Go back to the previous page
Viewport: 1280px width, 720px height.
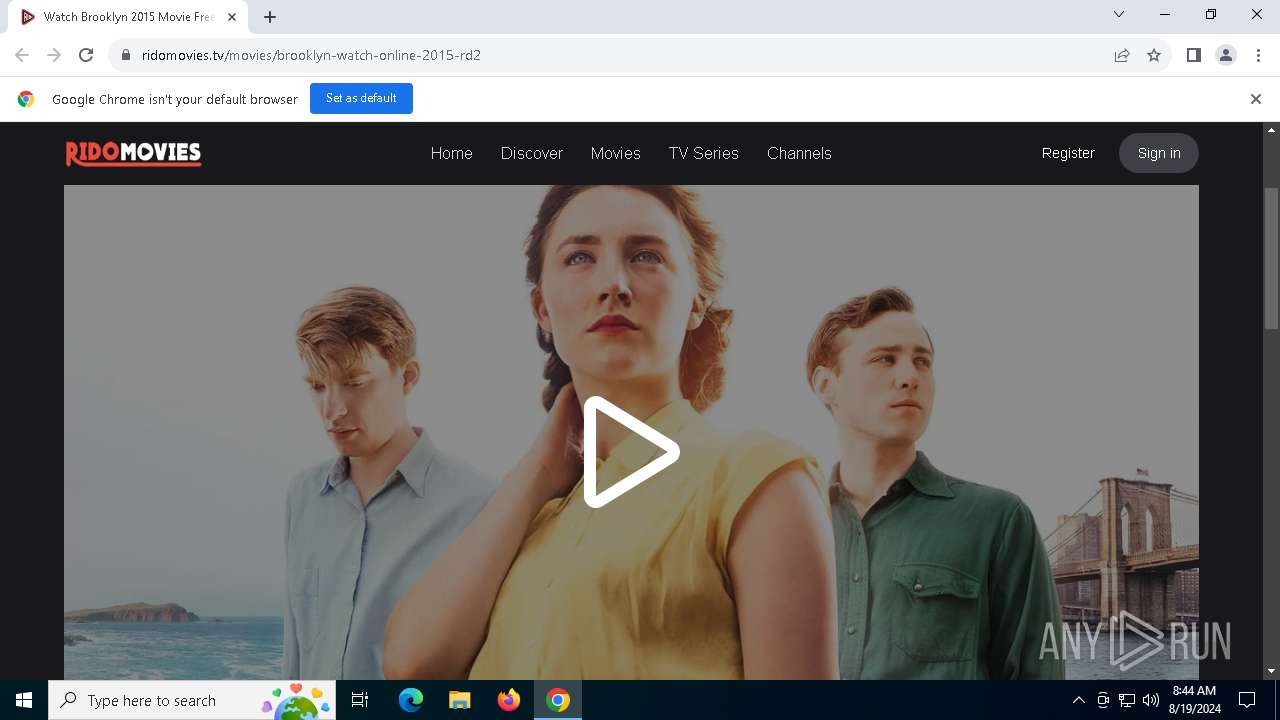point(22,55)
